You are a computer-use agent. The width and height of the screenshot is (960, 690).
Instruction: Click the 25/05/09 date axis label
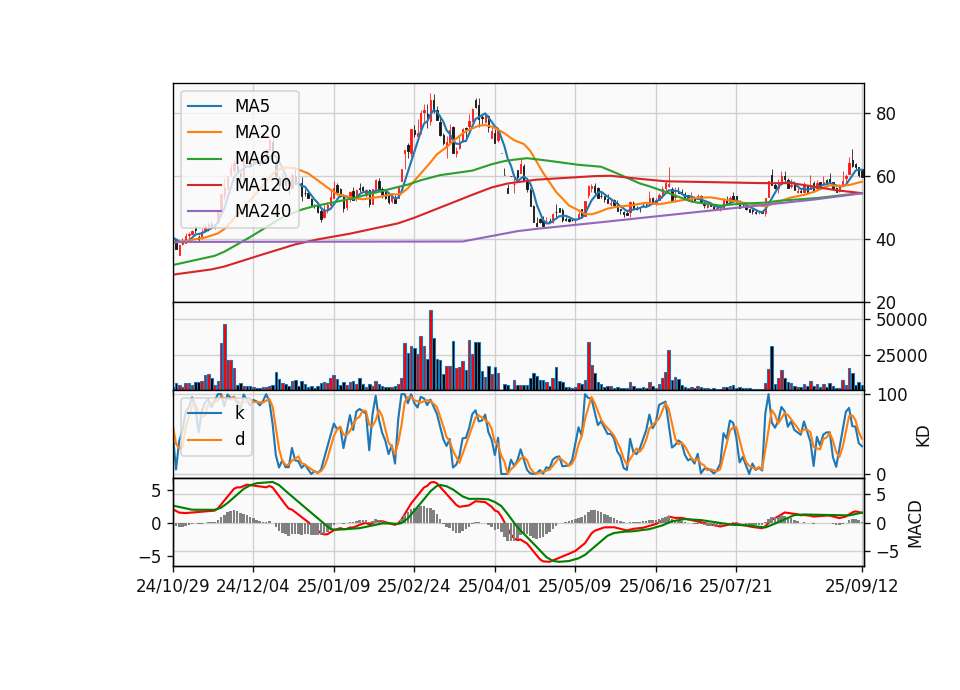coord(574,586)
